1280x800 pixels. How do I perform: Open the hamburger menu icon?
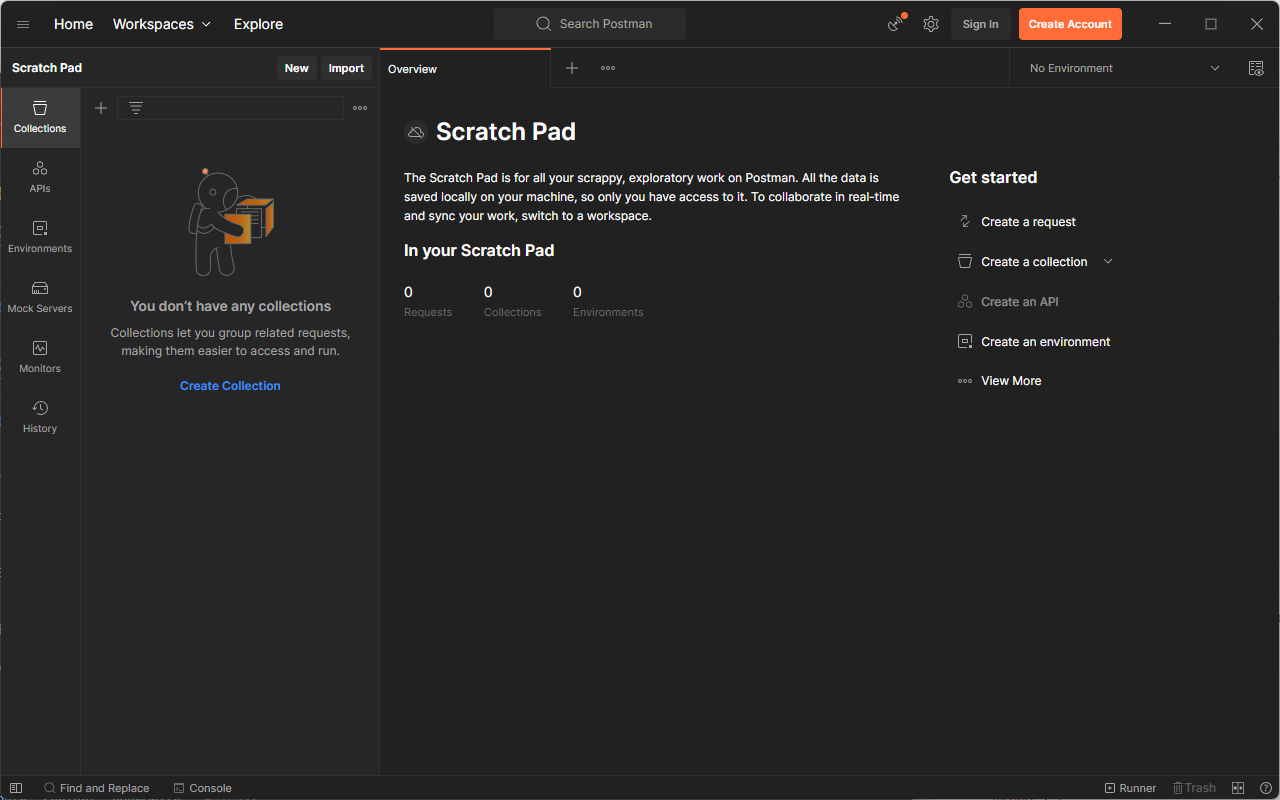pos(23,24)
